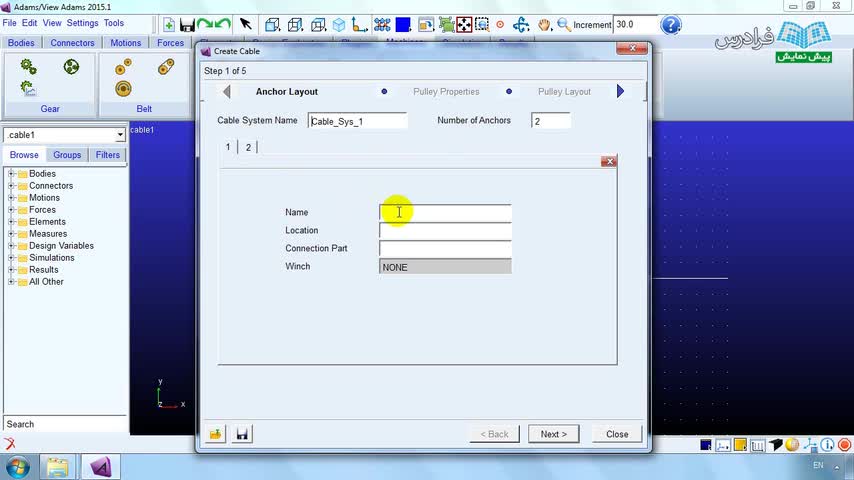Expand the Forces tree folder
Image resolution: width=854 pixels, height=480 pixels.
[x=11, y=210]
